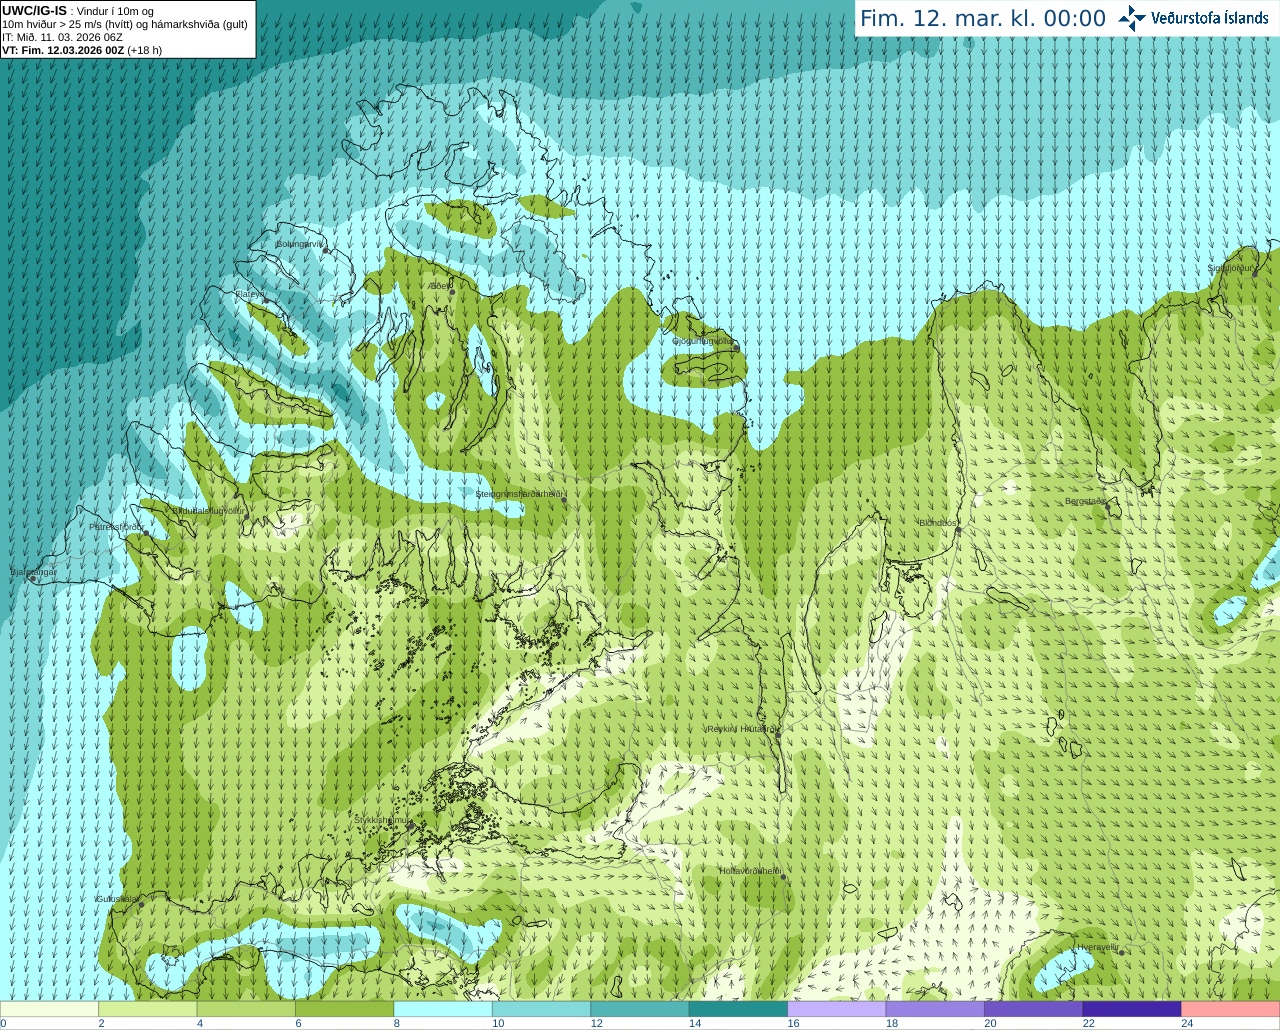Select the 18–20 m/s purple legend swatch
This screenshot has width=1280, height=1030.
click(x=935, y=1009)
